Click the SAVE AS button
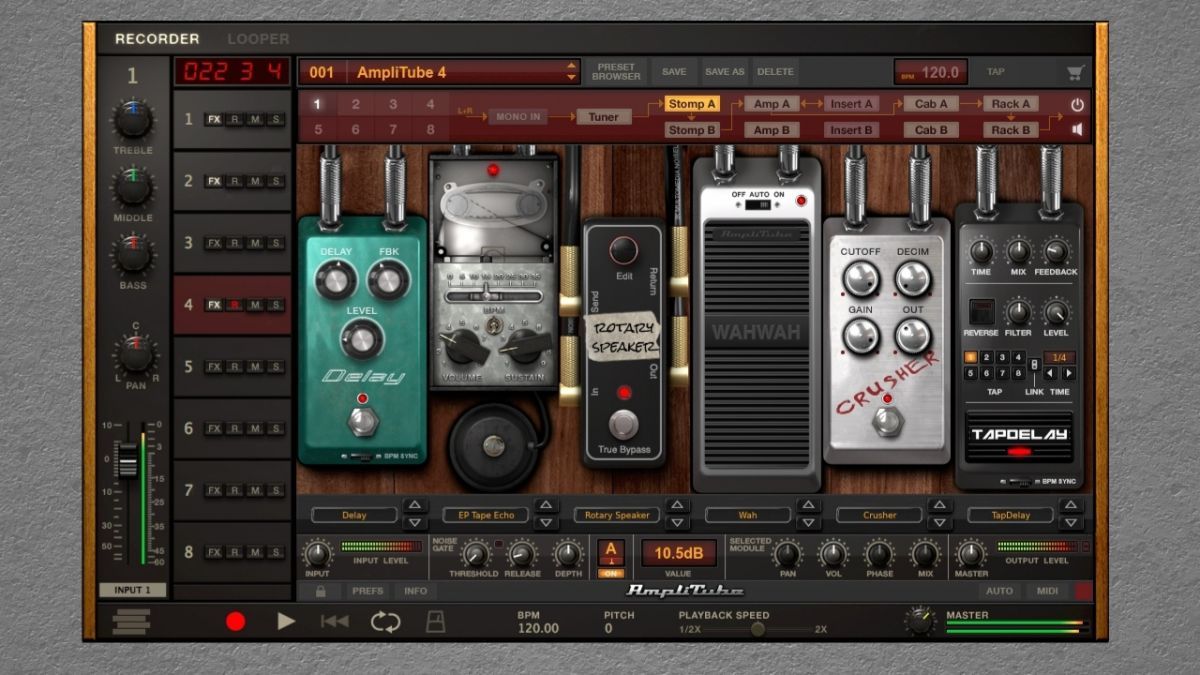 pyautogui.click(x=725, y=72)
